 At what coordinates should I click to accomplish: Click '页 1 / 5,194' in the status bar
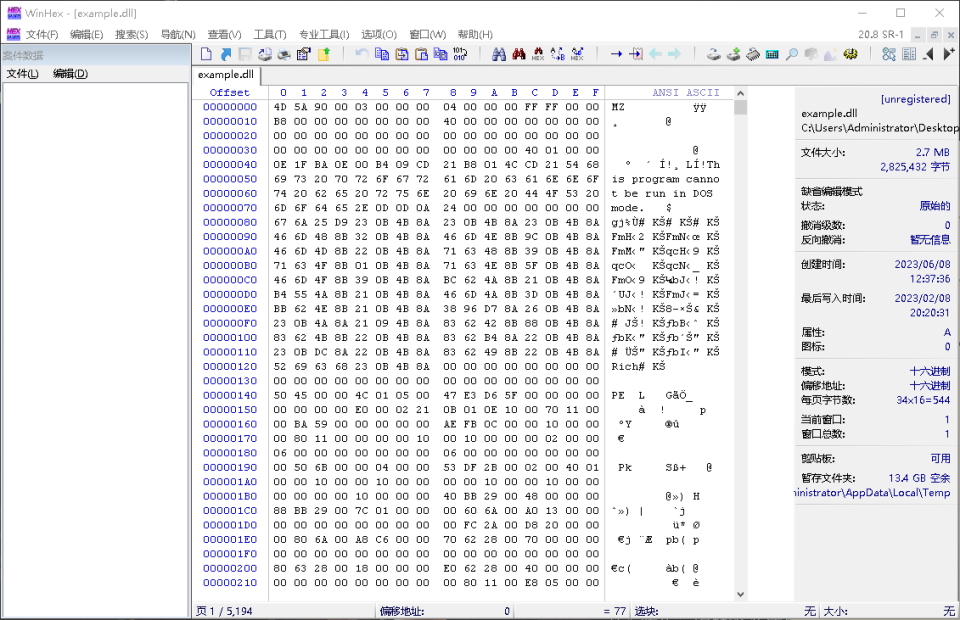224,611
